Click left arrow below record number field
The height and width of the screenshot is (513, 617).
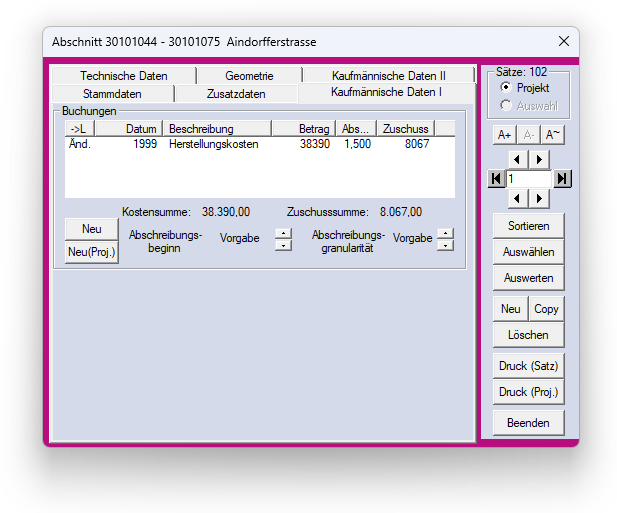tap(517, 198)
